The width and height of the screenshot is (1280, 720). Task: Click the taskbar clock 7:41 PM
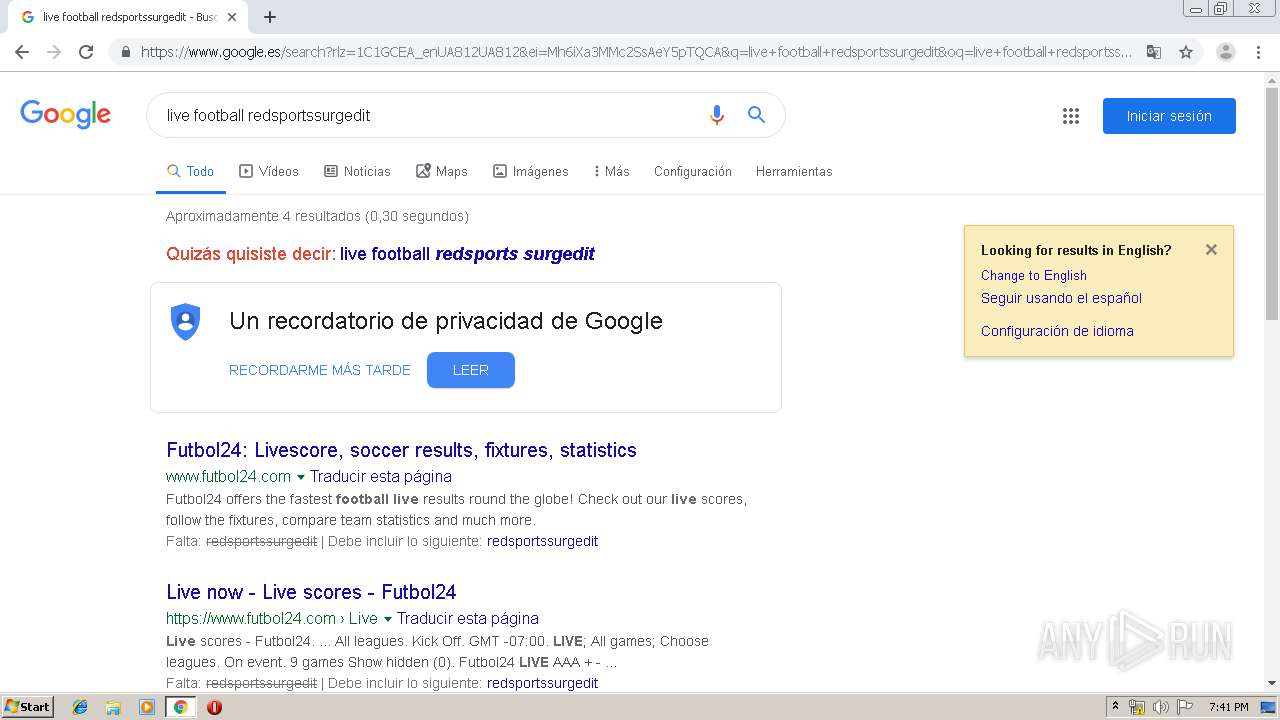click(x=1229, y=707)
